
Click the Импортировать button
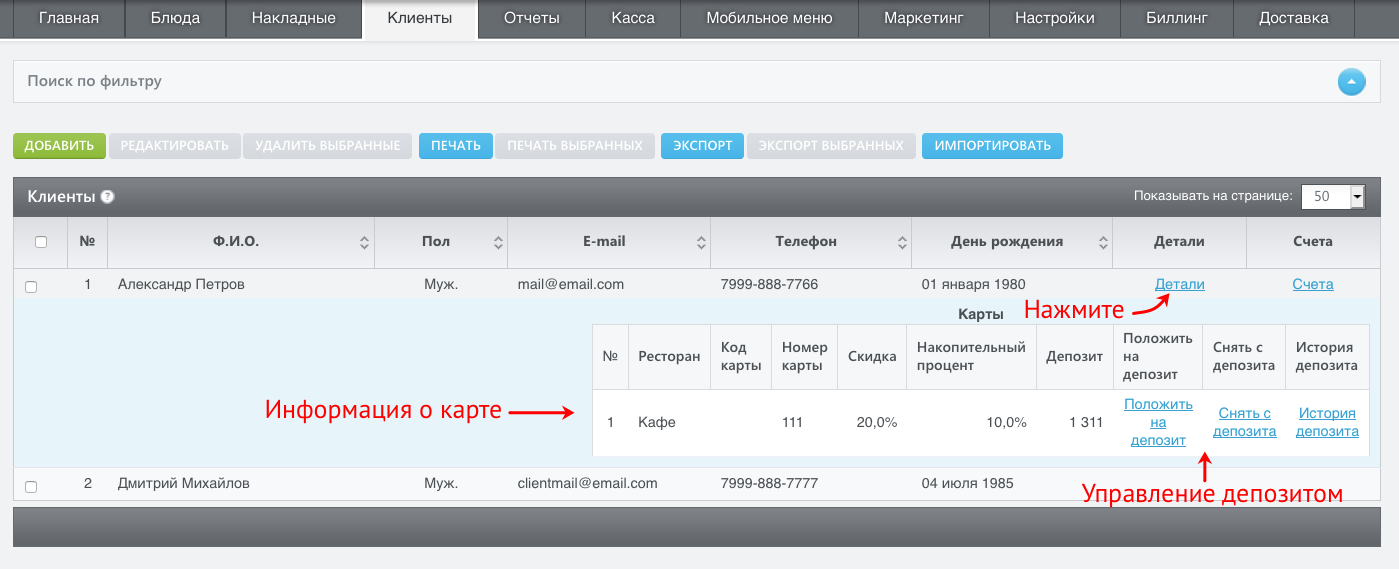(992, 146)
